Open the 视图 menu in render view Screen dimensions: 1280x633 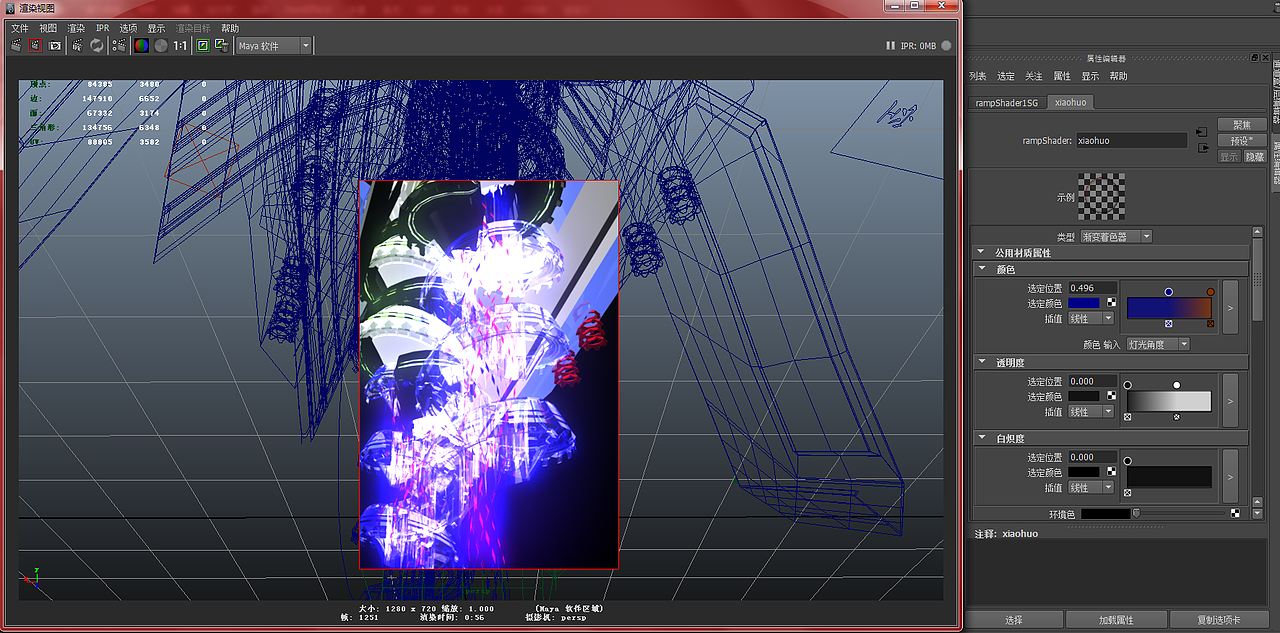tap(48, 29)
